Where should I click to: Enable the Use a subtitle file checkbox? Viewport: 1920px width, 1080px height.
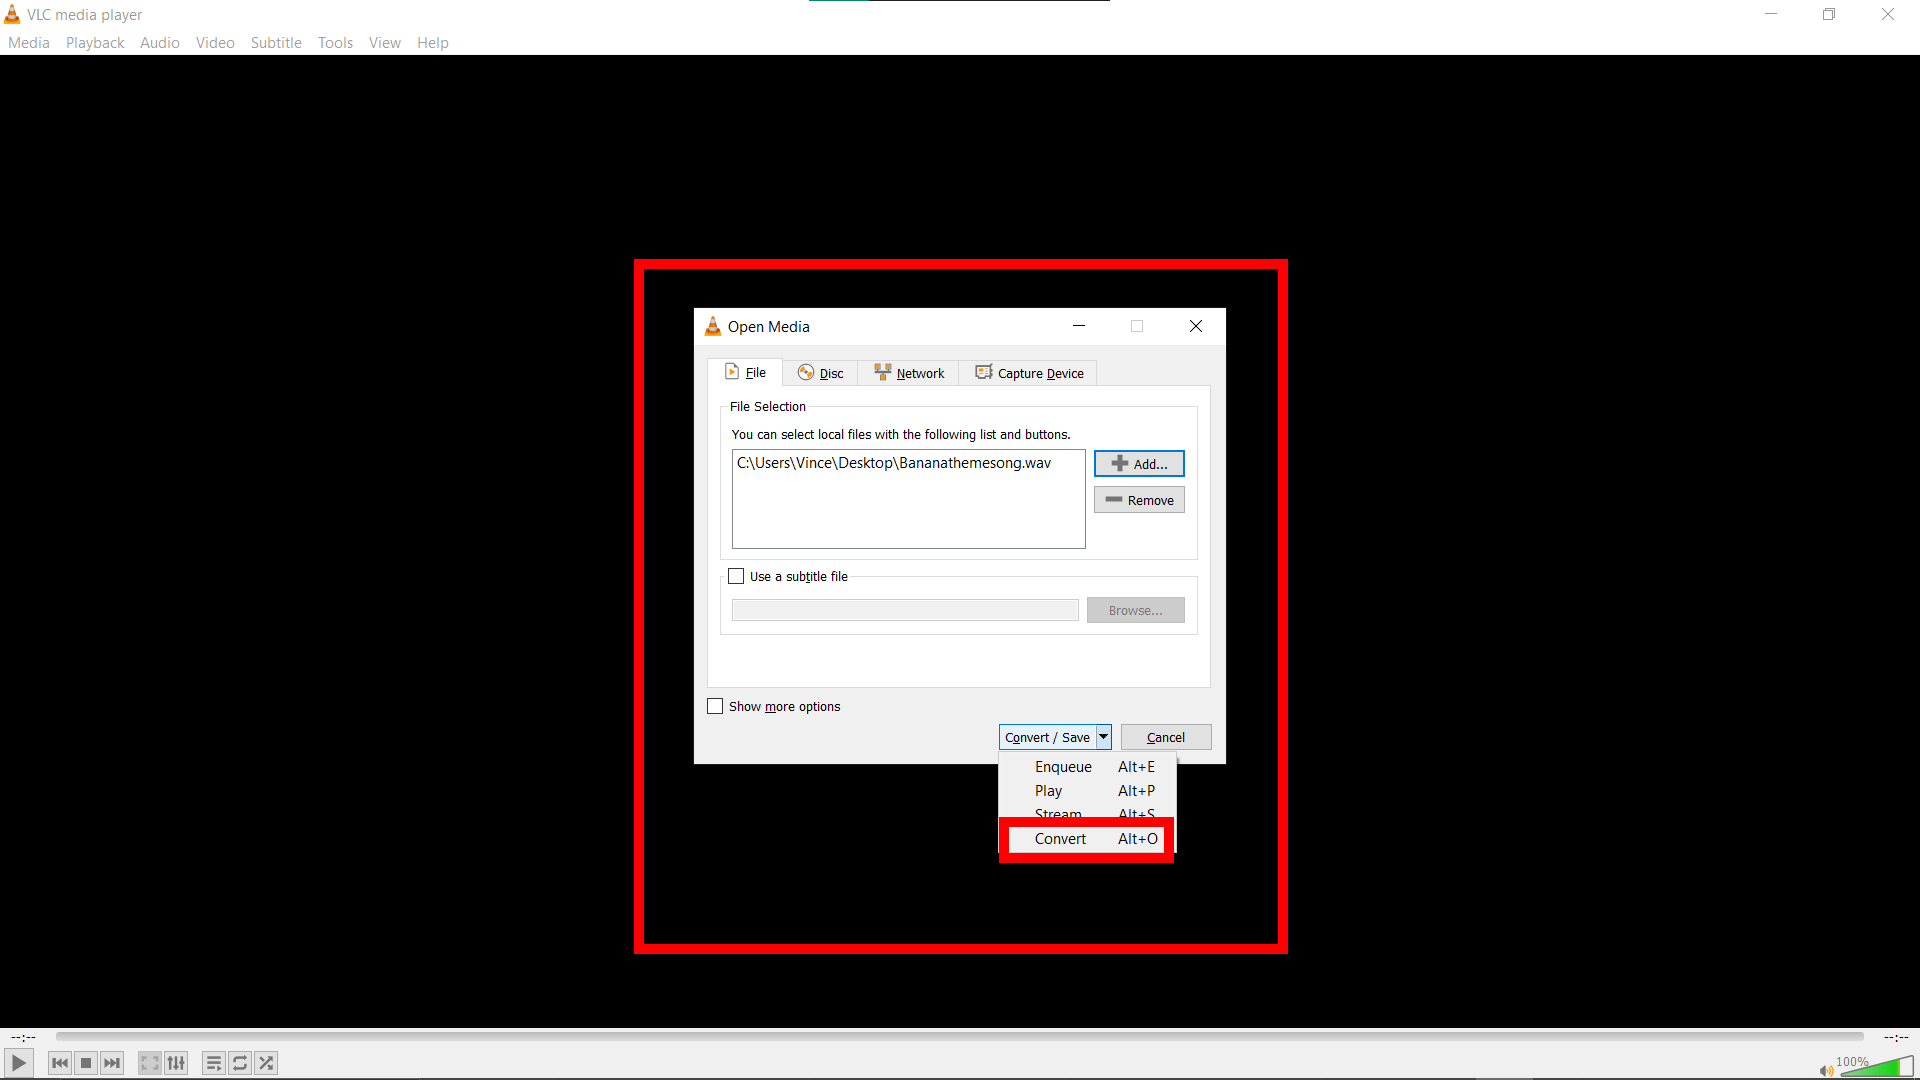[737, 576]
